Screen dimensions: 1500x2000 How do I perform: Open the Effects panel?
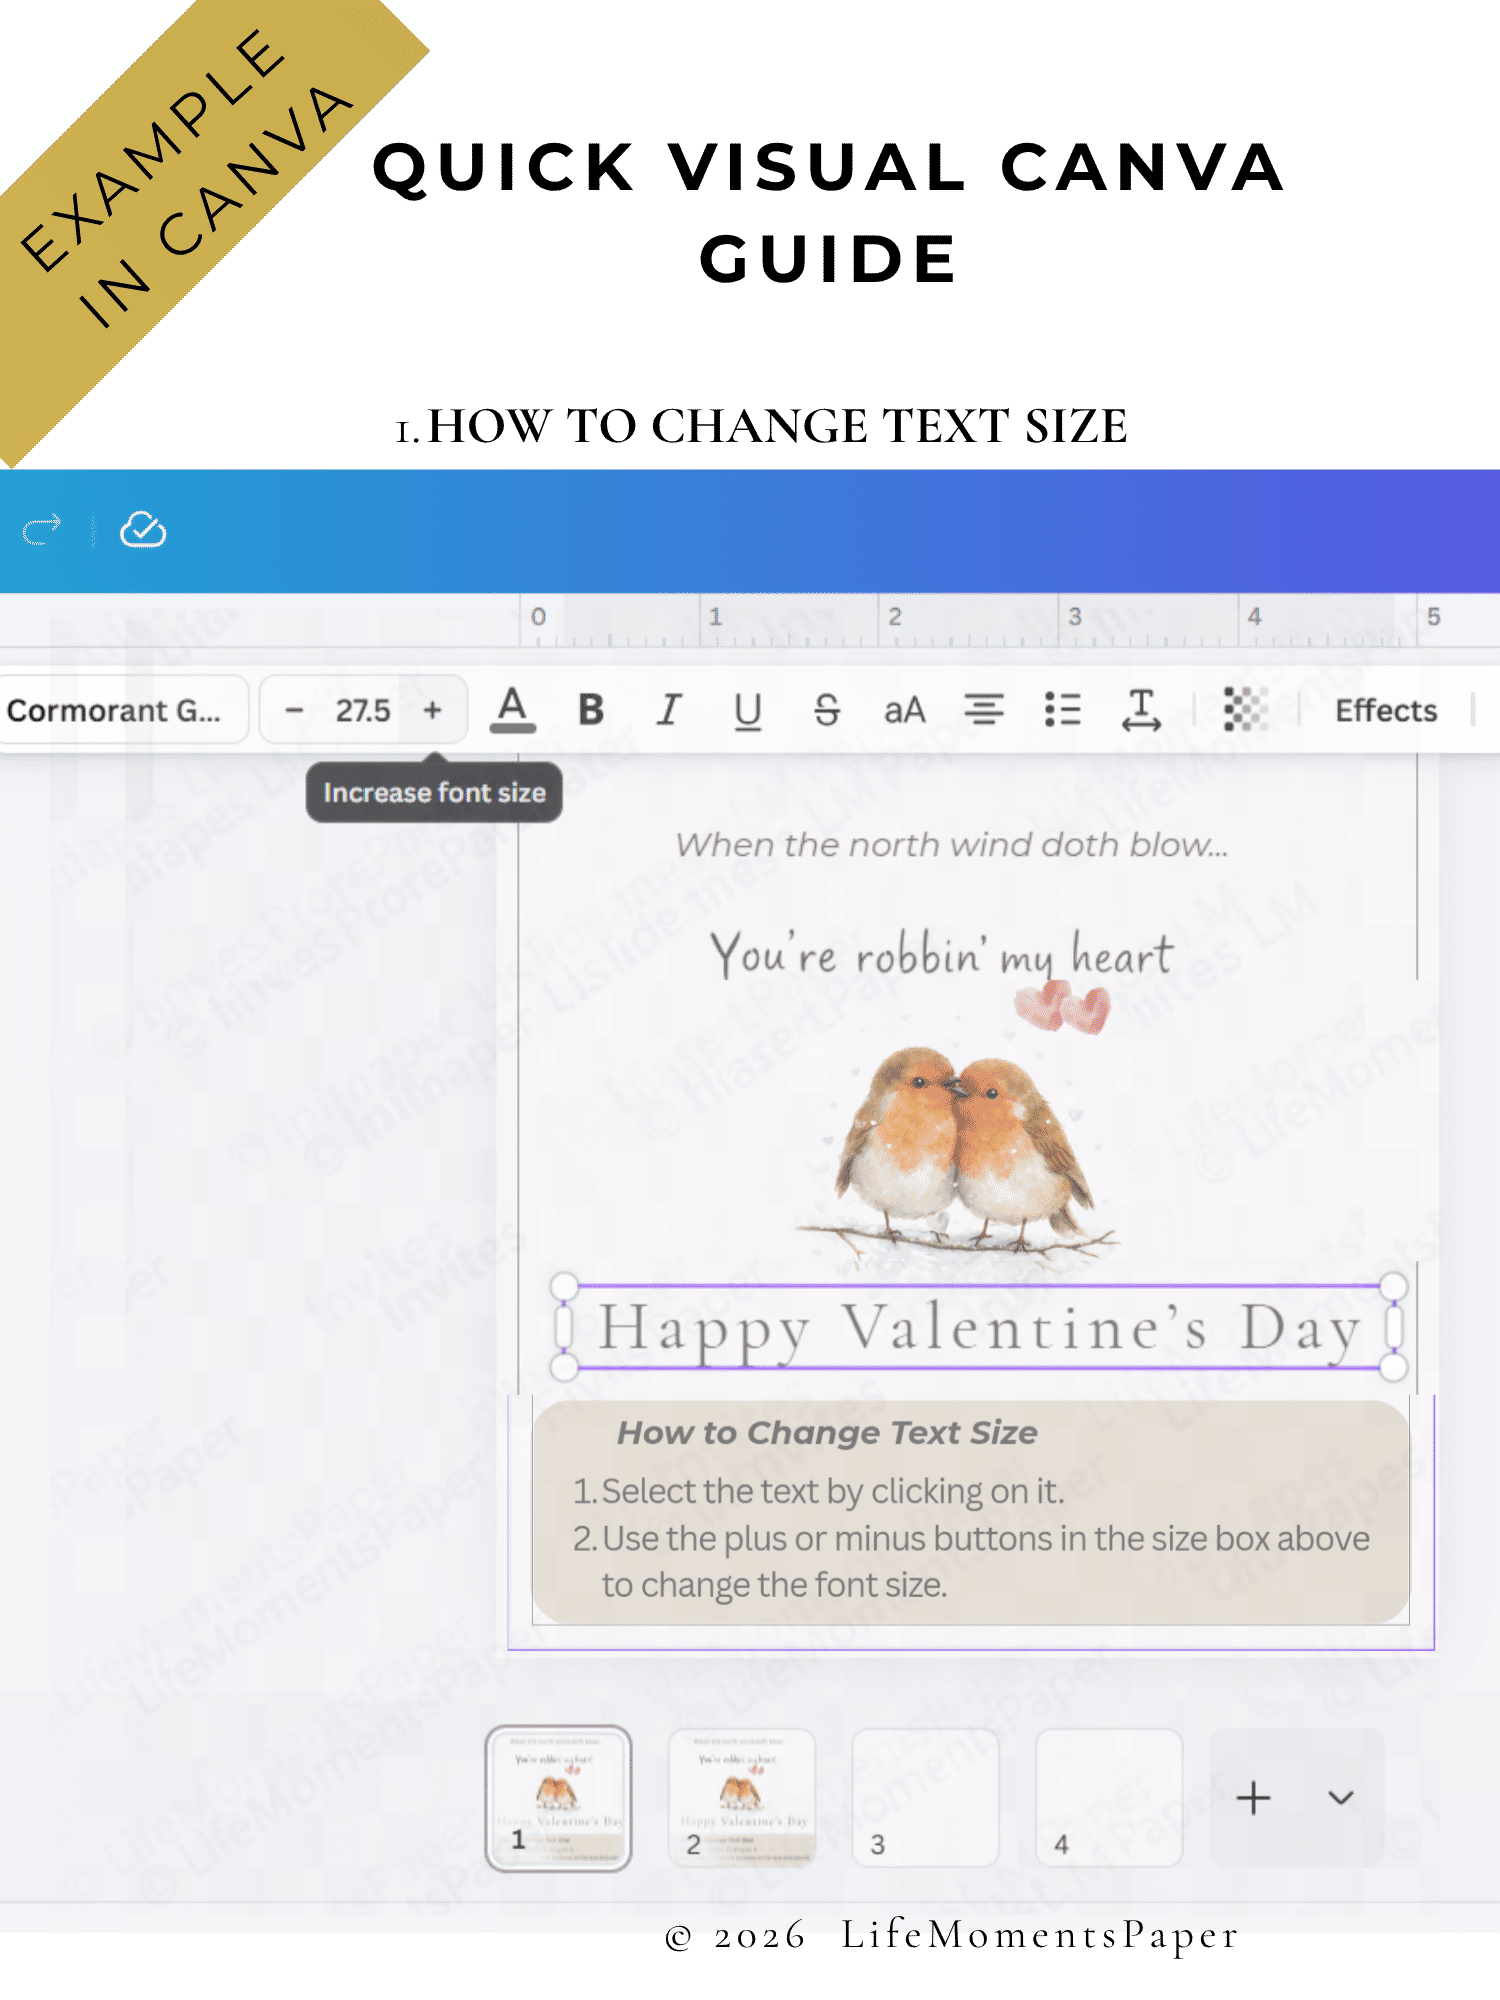[x=1386, y=710]
